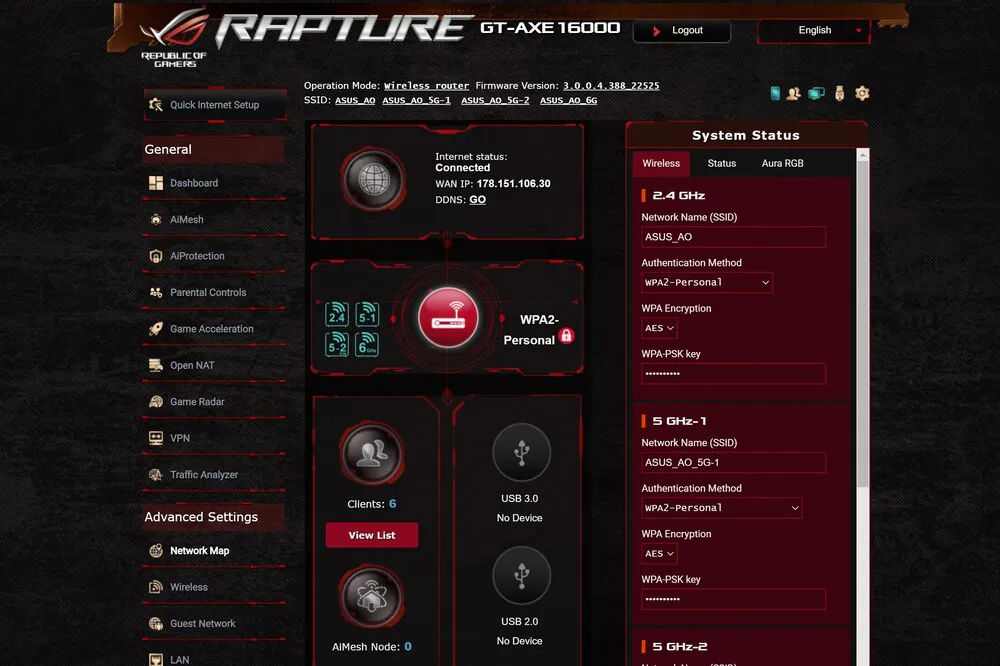Image resolution: width=1000 pixels, height=666 pixels.
Task: Click the View List button
Action: click(x=372, y=535)
